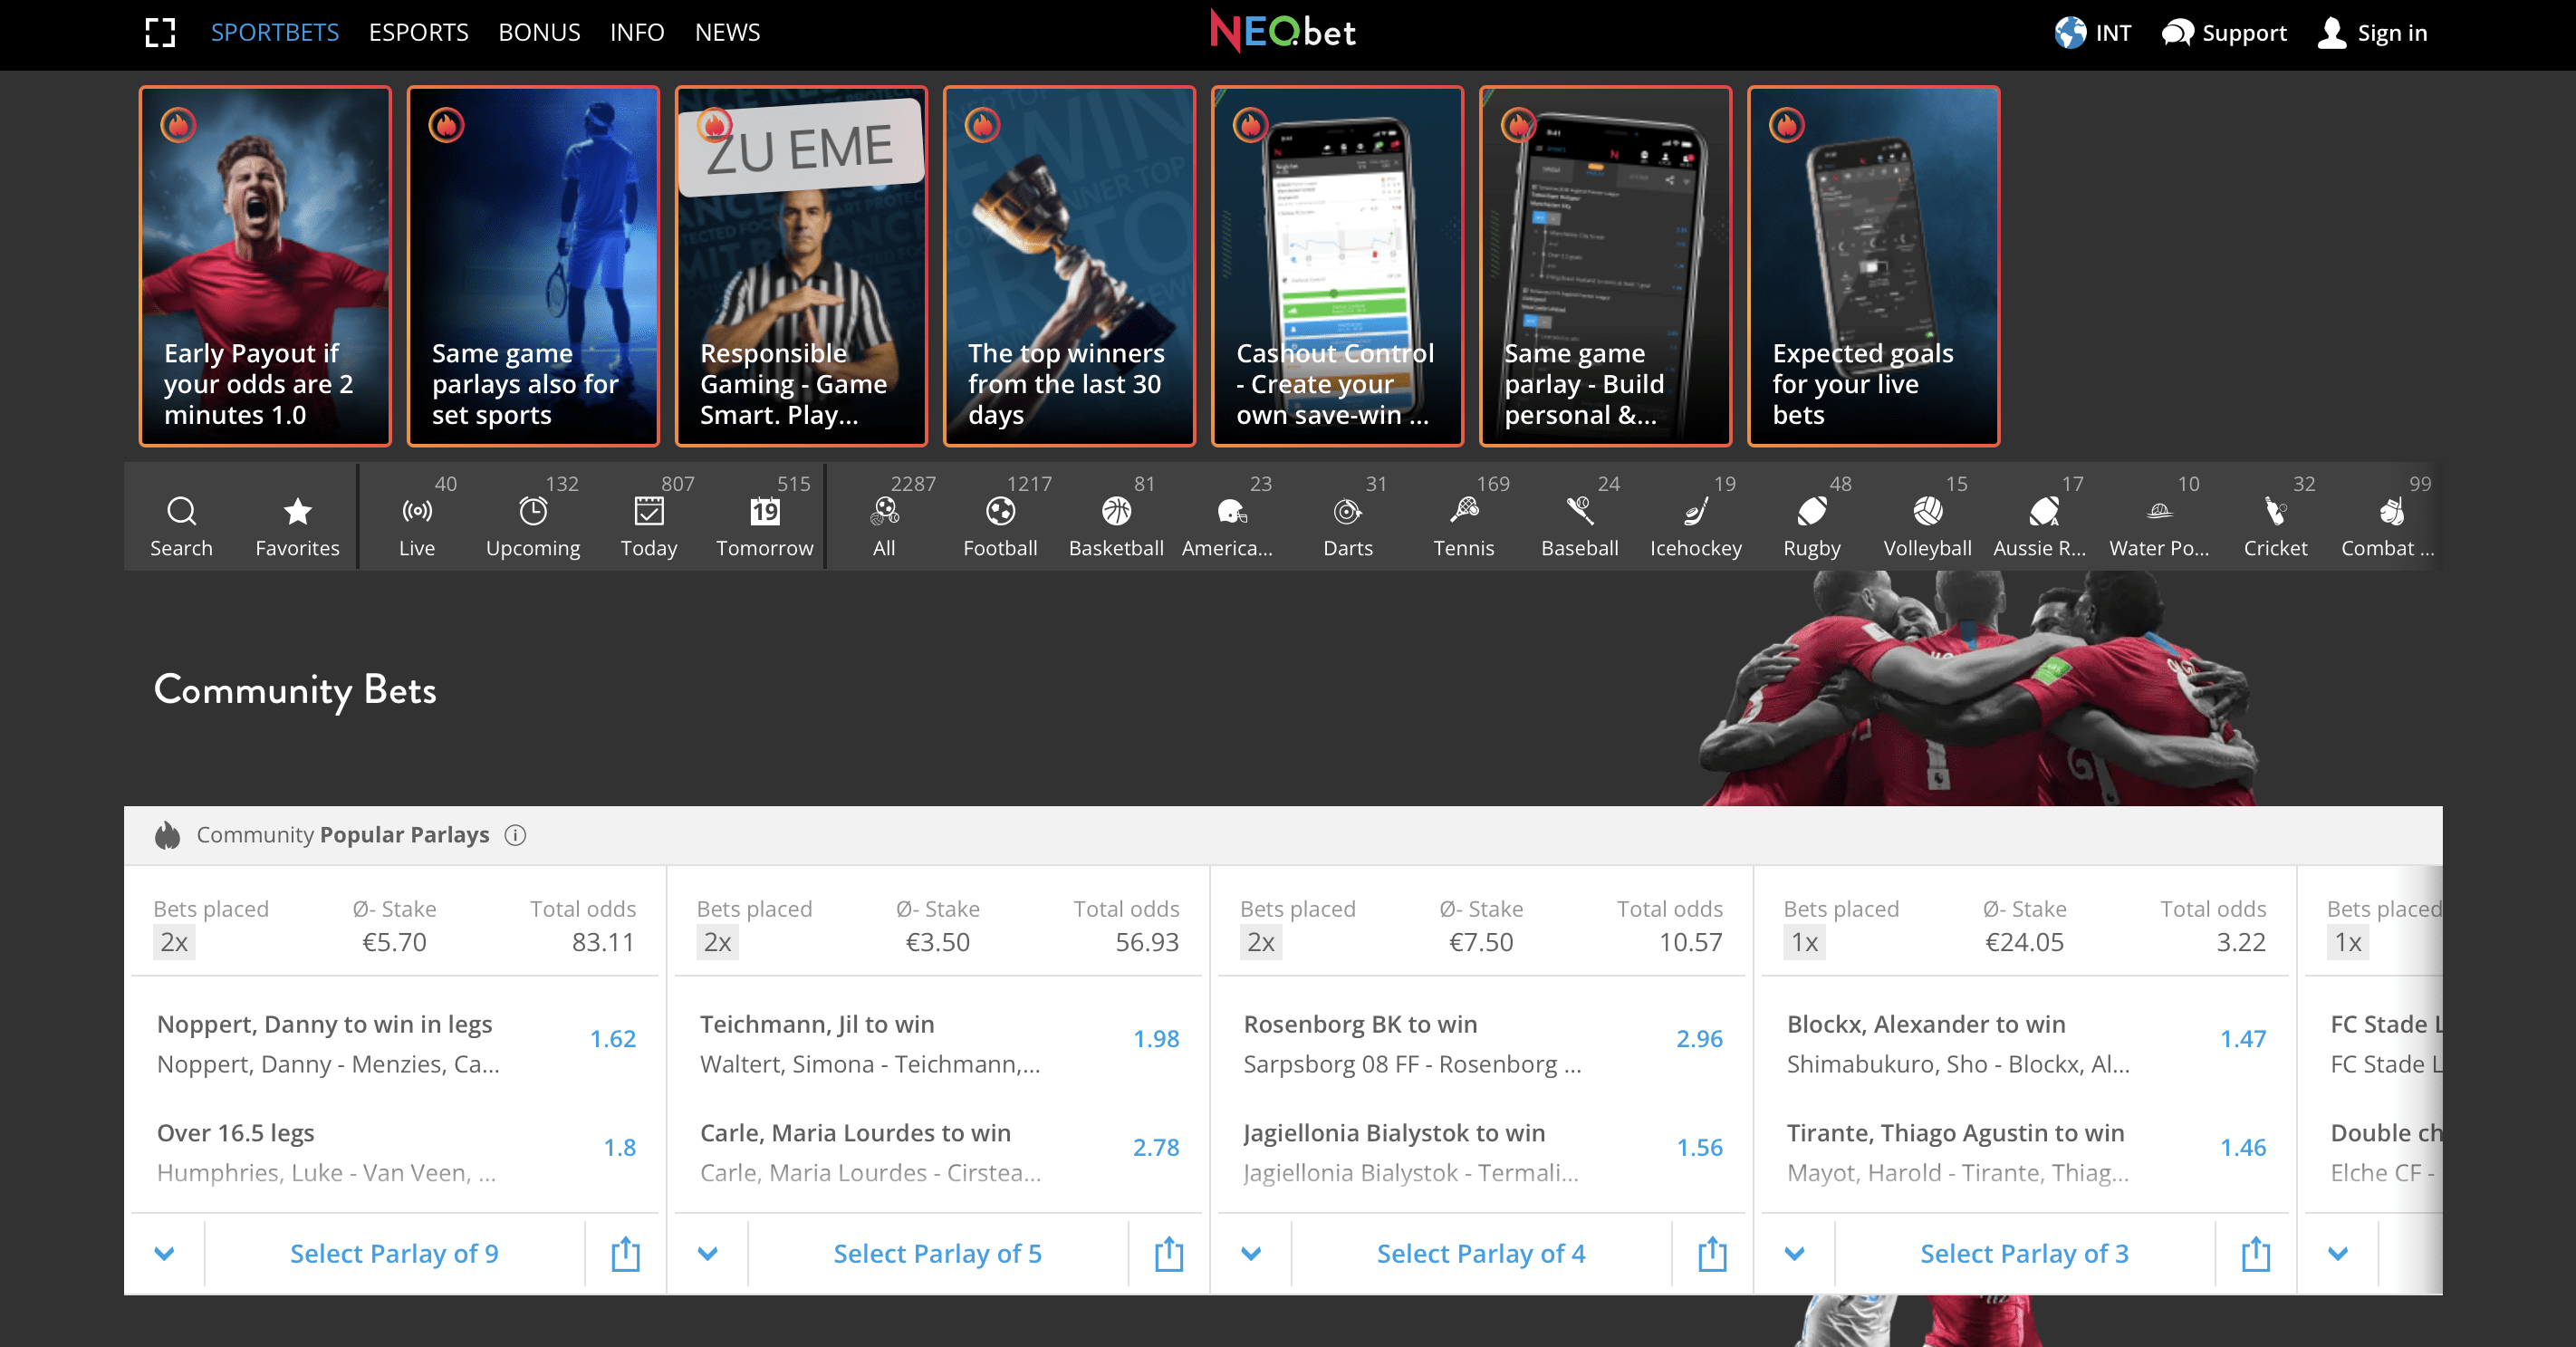Open the BONUS menu item
This screenshot has width=2576, height=1347.
pos(539,33)
